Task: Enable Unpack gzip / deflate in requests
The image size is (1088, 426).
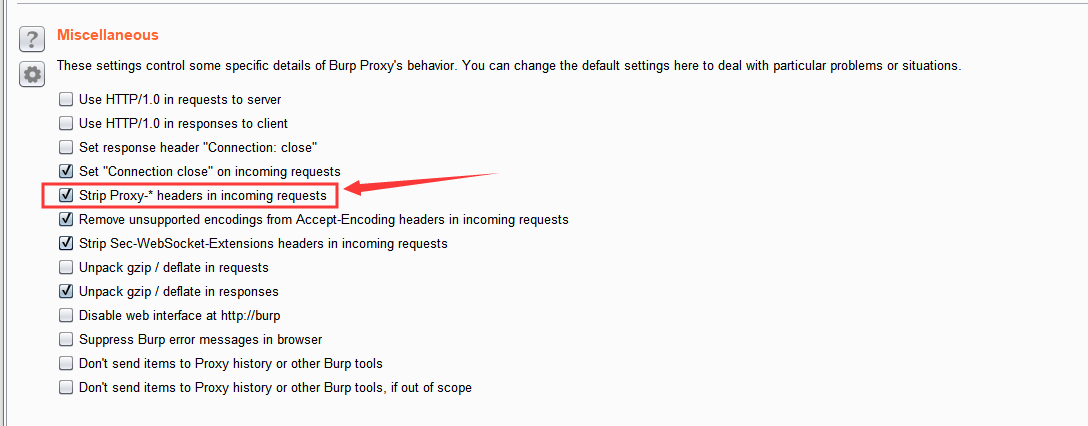Action: pyautogui.click(x=66, y=268)
